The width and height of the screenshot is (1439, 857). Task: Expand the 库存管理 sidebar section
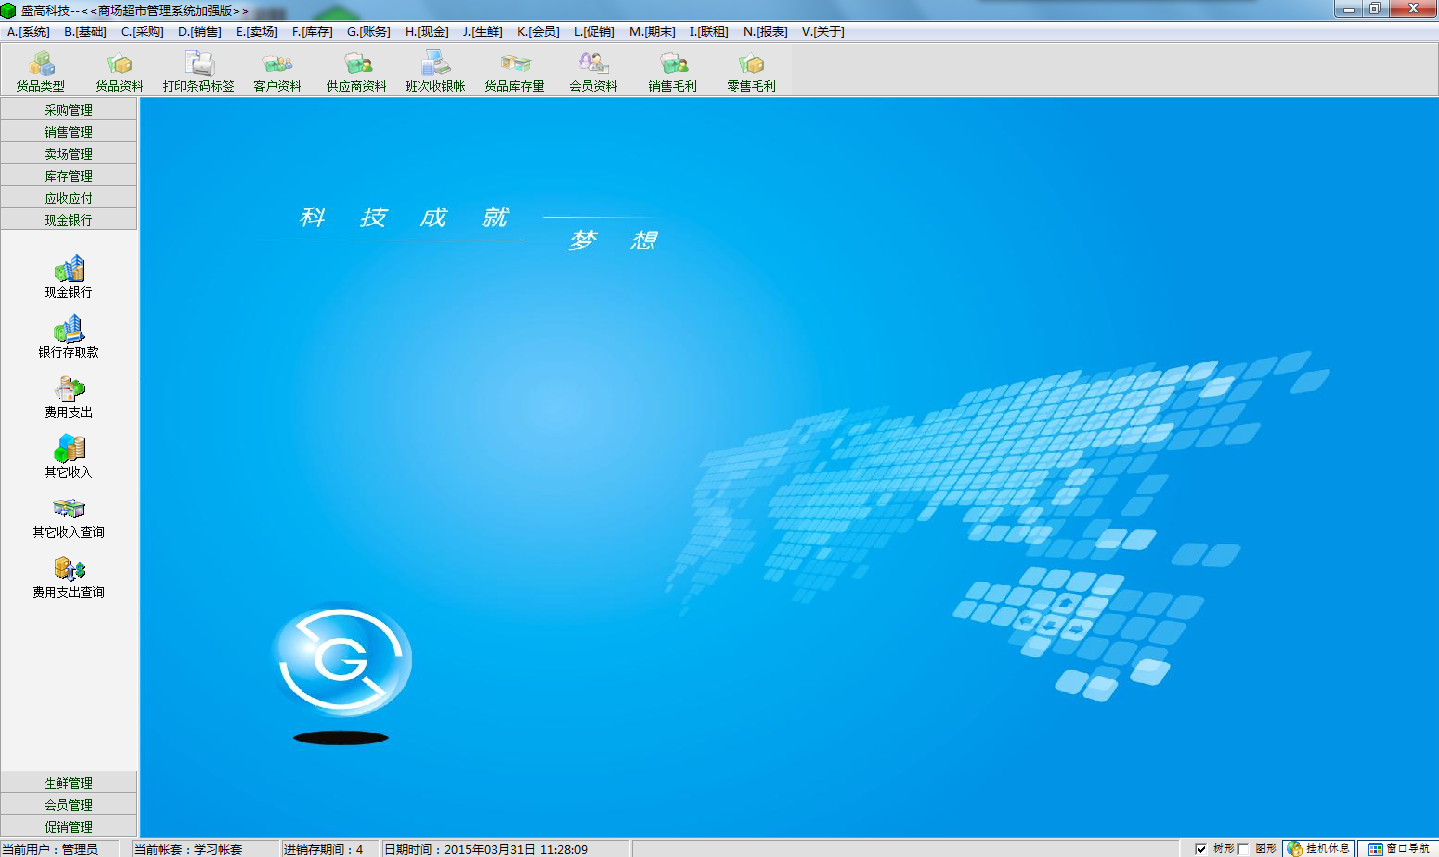68,175
